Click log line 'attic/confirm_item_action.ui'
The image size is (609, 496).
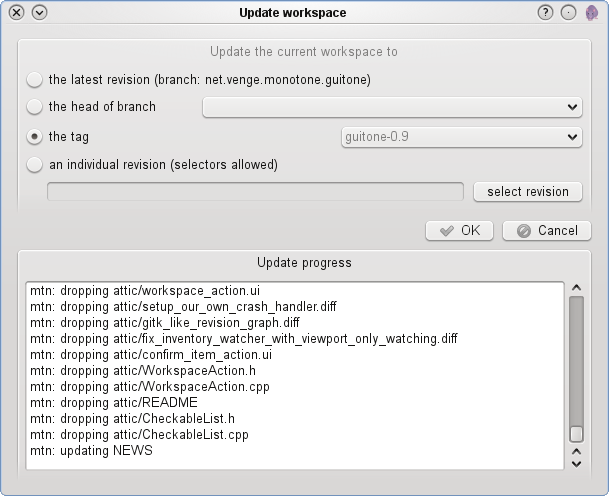pyautogui.click(x=151, y=355)
